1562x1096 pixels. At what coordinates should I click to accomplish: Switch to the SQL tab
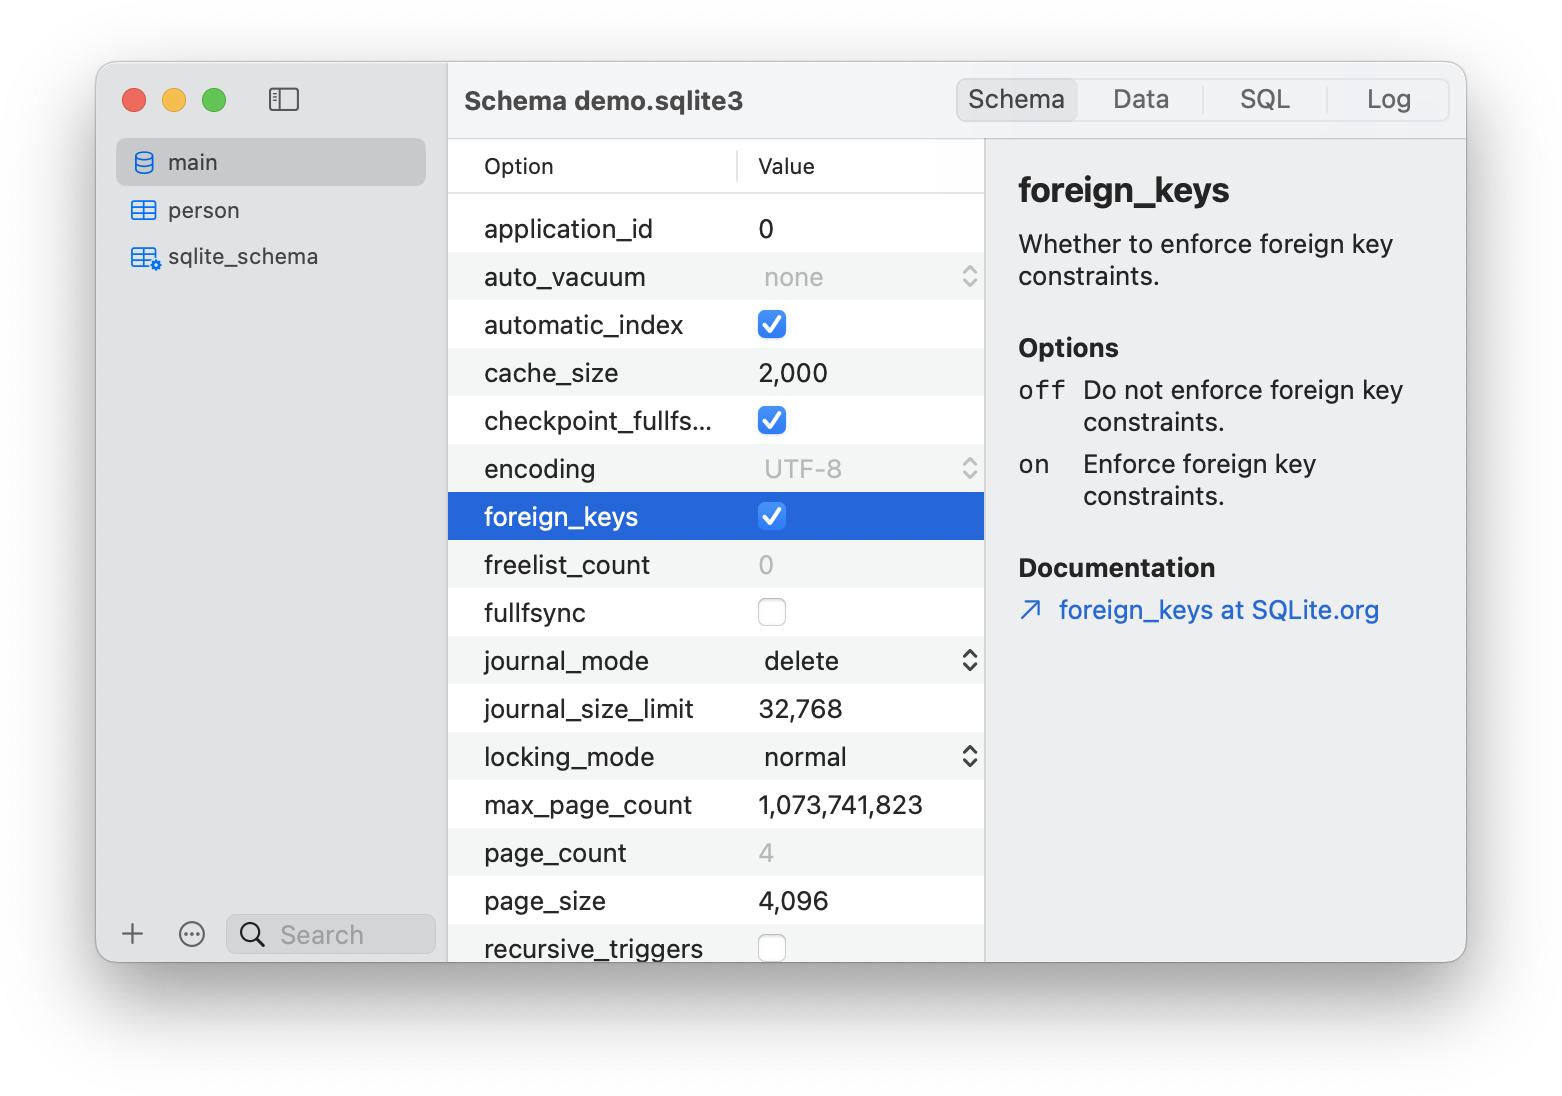tap(1265, 99)
